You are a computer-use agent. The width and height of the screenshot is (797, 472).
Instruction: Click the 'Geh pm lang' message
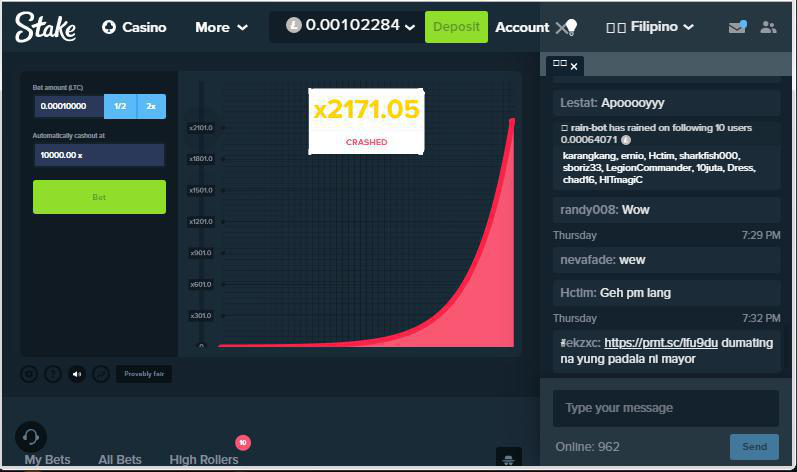[x=635, y=293]
